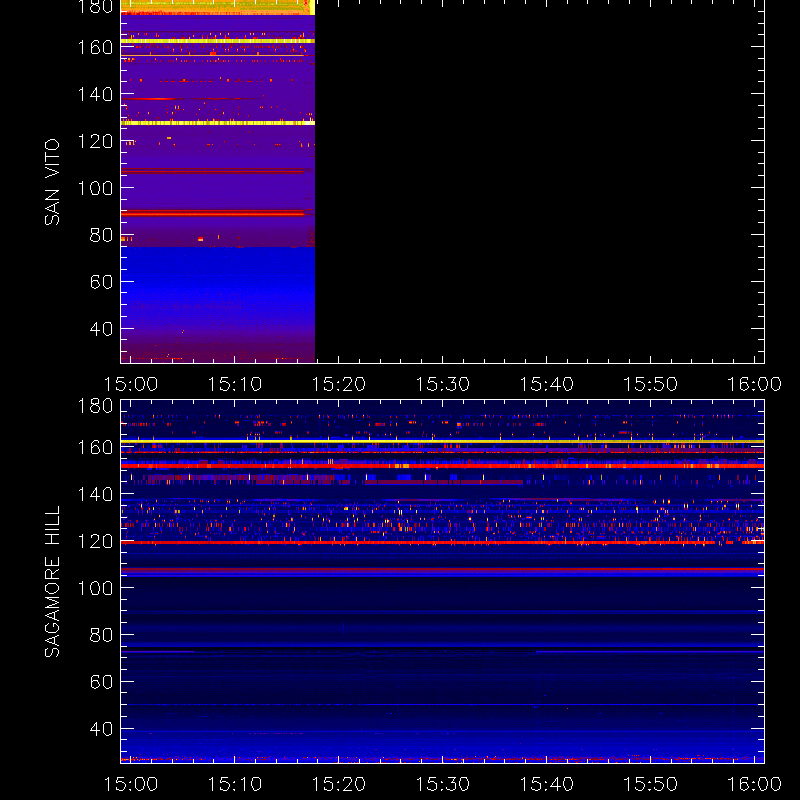The height and width of the screenshot is (800, 800).
Task: Click 15:10 under the Sagamore Hill plot
Action: pos(234,784)
